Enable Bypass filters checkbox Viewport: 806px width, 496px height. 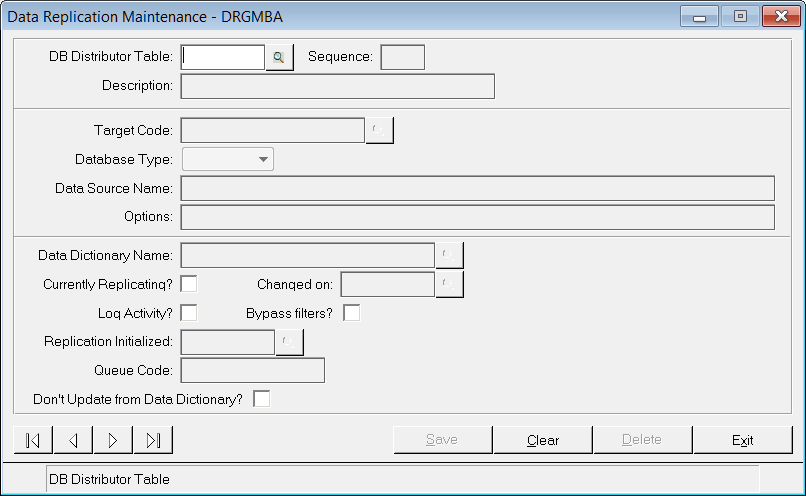[x=352, y=313]
